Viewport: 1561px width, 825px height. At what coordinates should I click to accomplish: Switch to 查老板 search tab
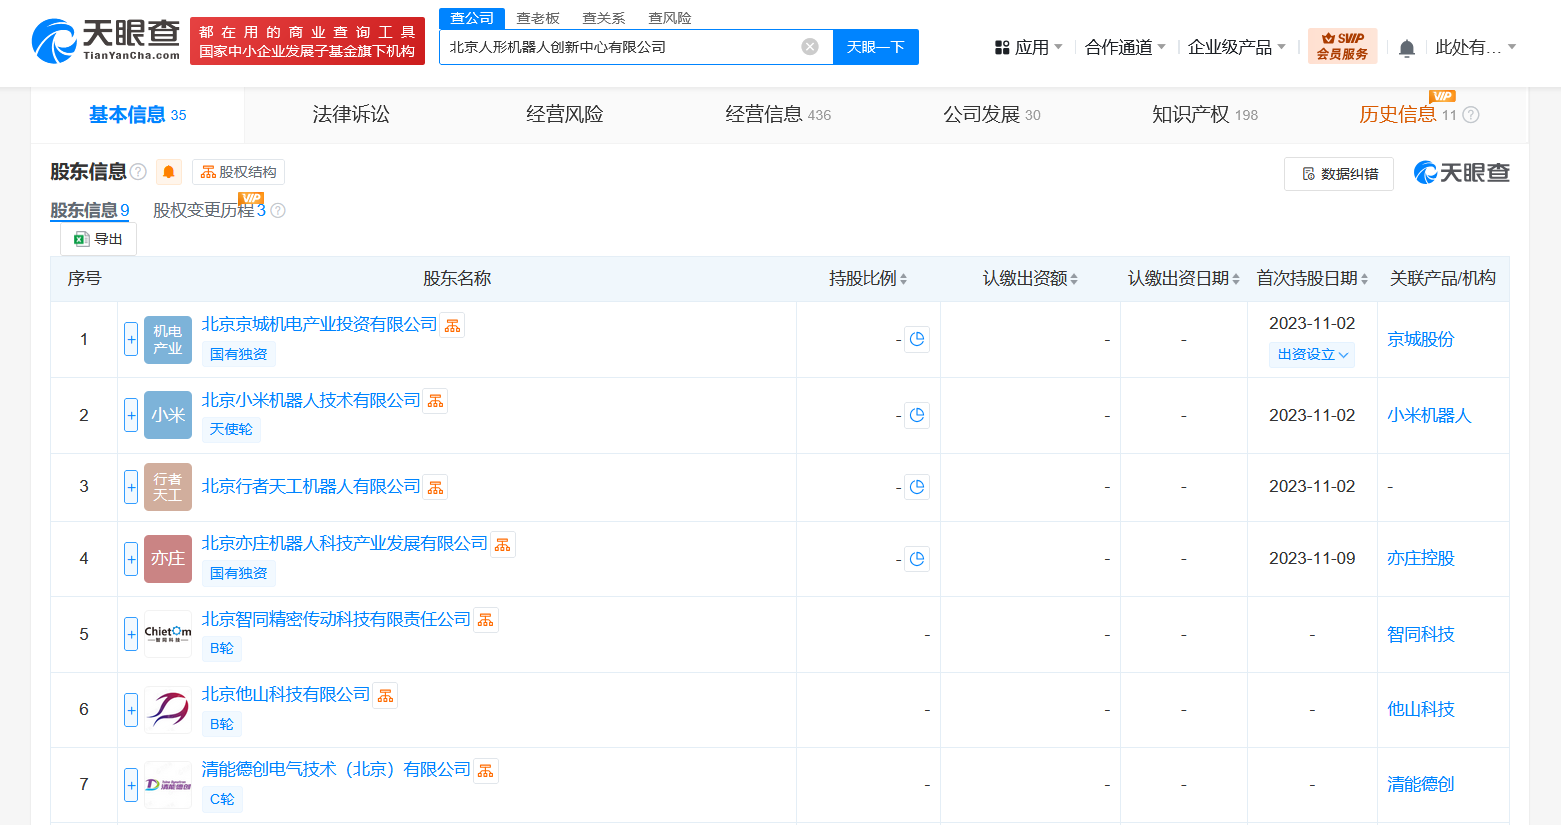pos(538,18)
